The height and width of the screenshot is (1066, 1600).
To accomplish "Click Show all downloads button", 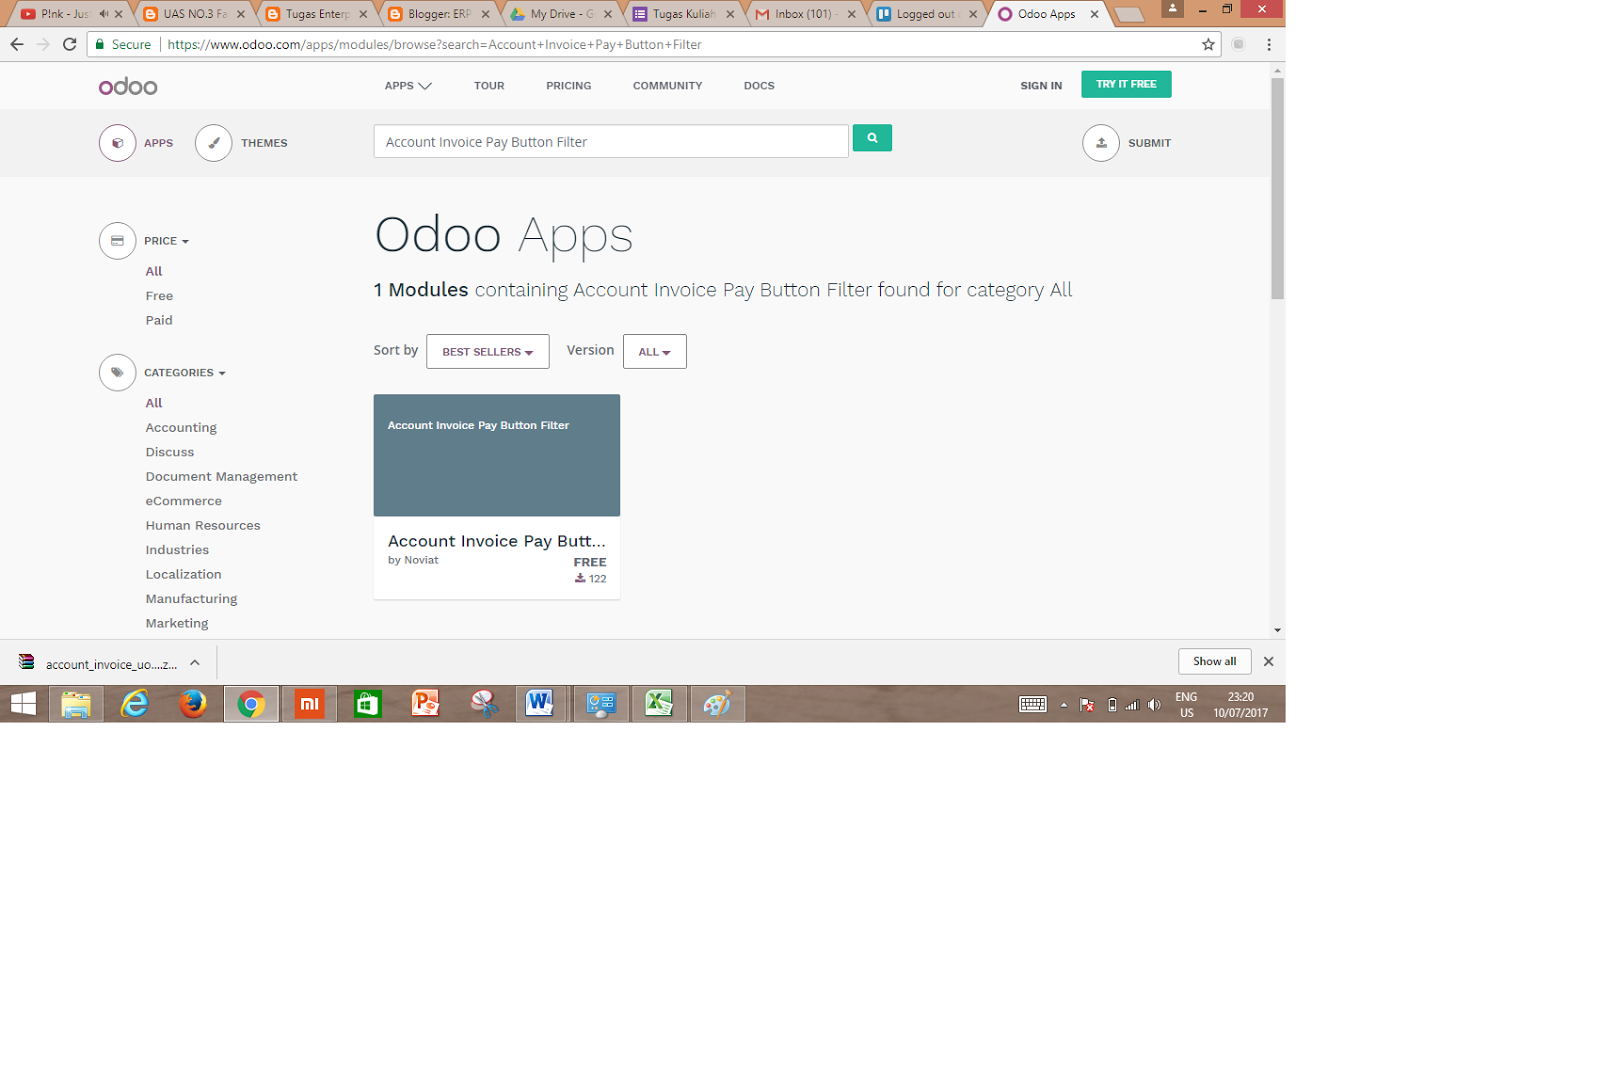I will point(1214,661).
